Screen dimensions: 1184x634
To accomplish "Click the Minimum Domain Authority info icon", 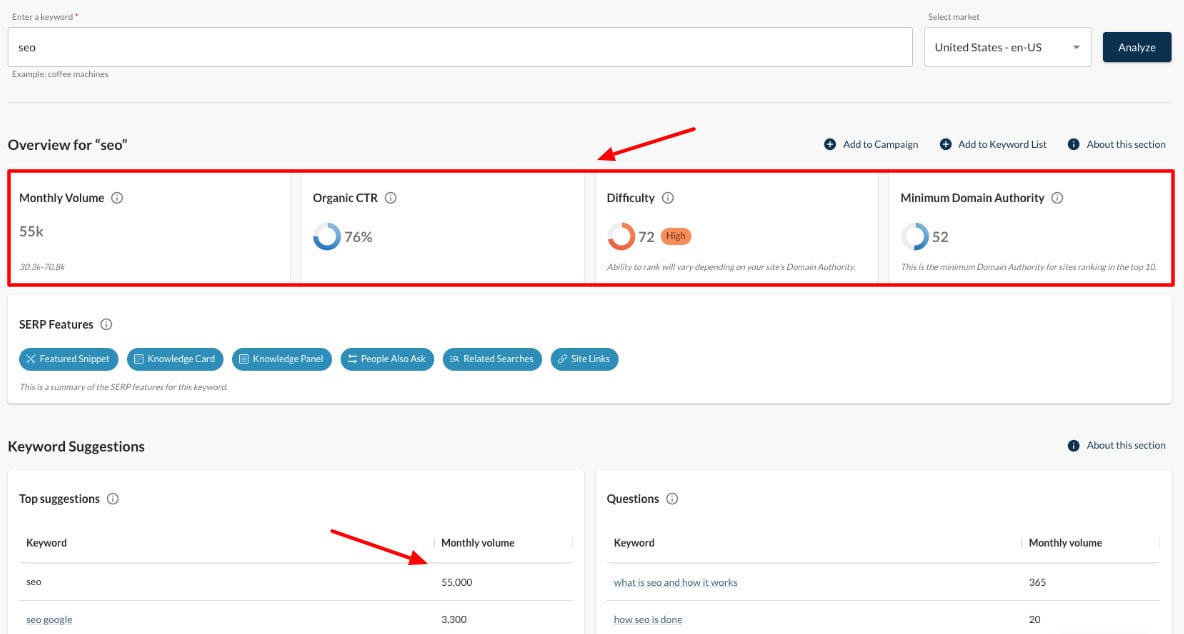I will (1057, 198).
